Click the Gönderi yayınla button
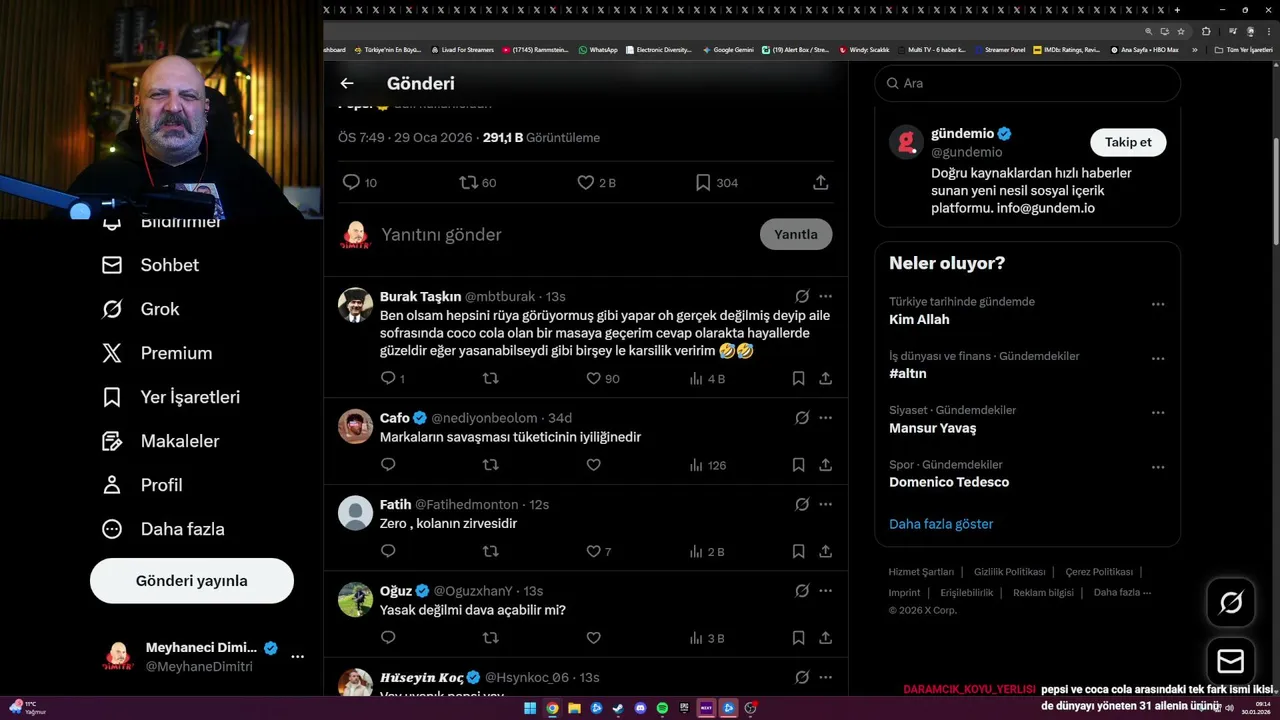Viewport: 1280px width, 720px height. coord(192,581)
